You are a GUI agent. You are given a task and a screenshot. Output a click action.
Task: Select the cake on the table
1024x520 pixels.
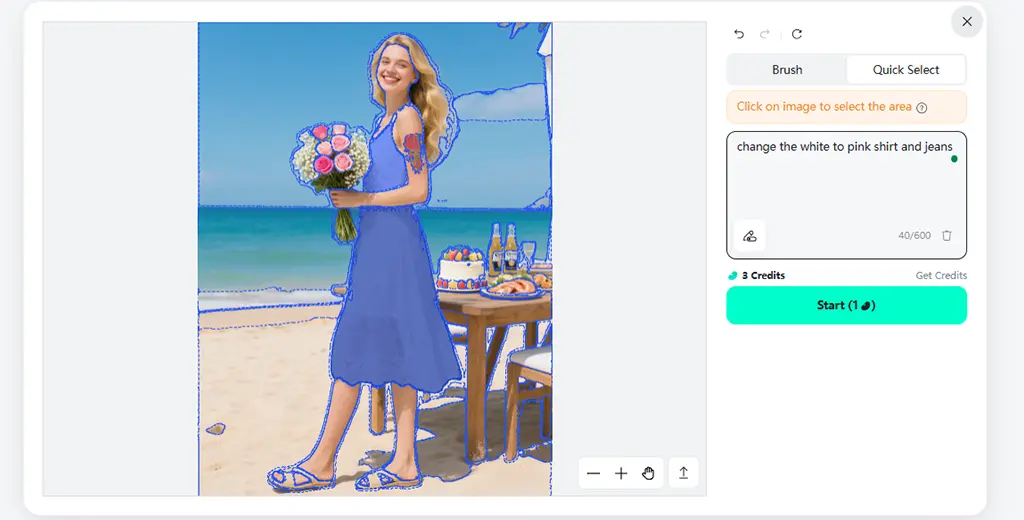point(461,268)
